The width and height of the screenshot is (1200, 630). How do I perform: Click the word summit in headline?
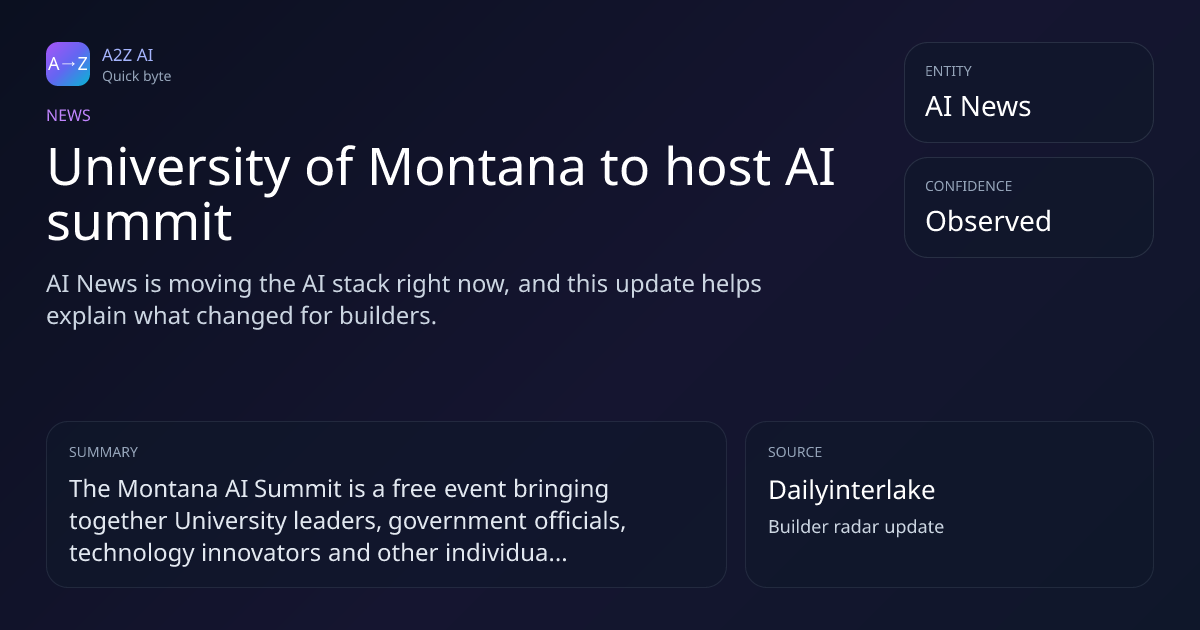tap(139, 223)
